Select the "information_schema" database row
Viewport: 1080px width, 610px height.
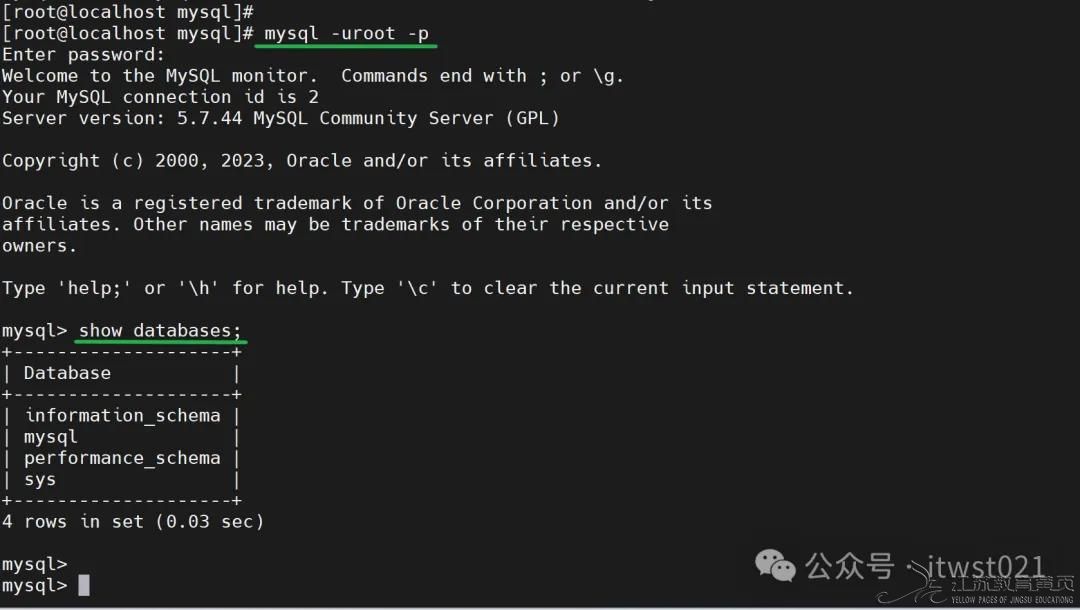coord(122,415)
